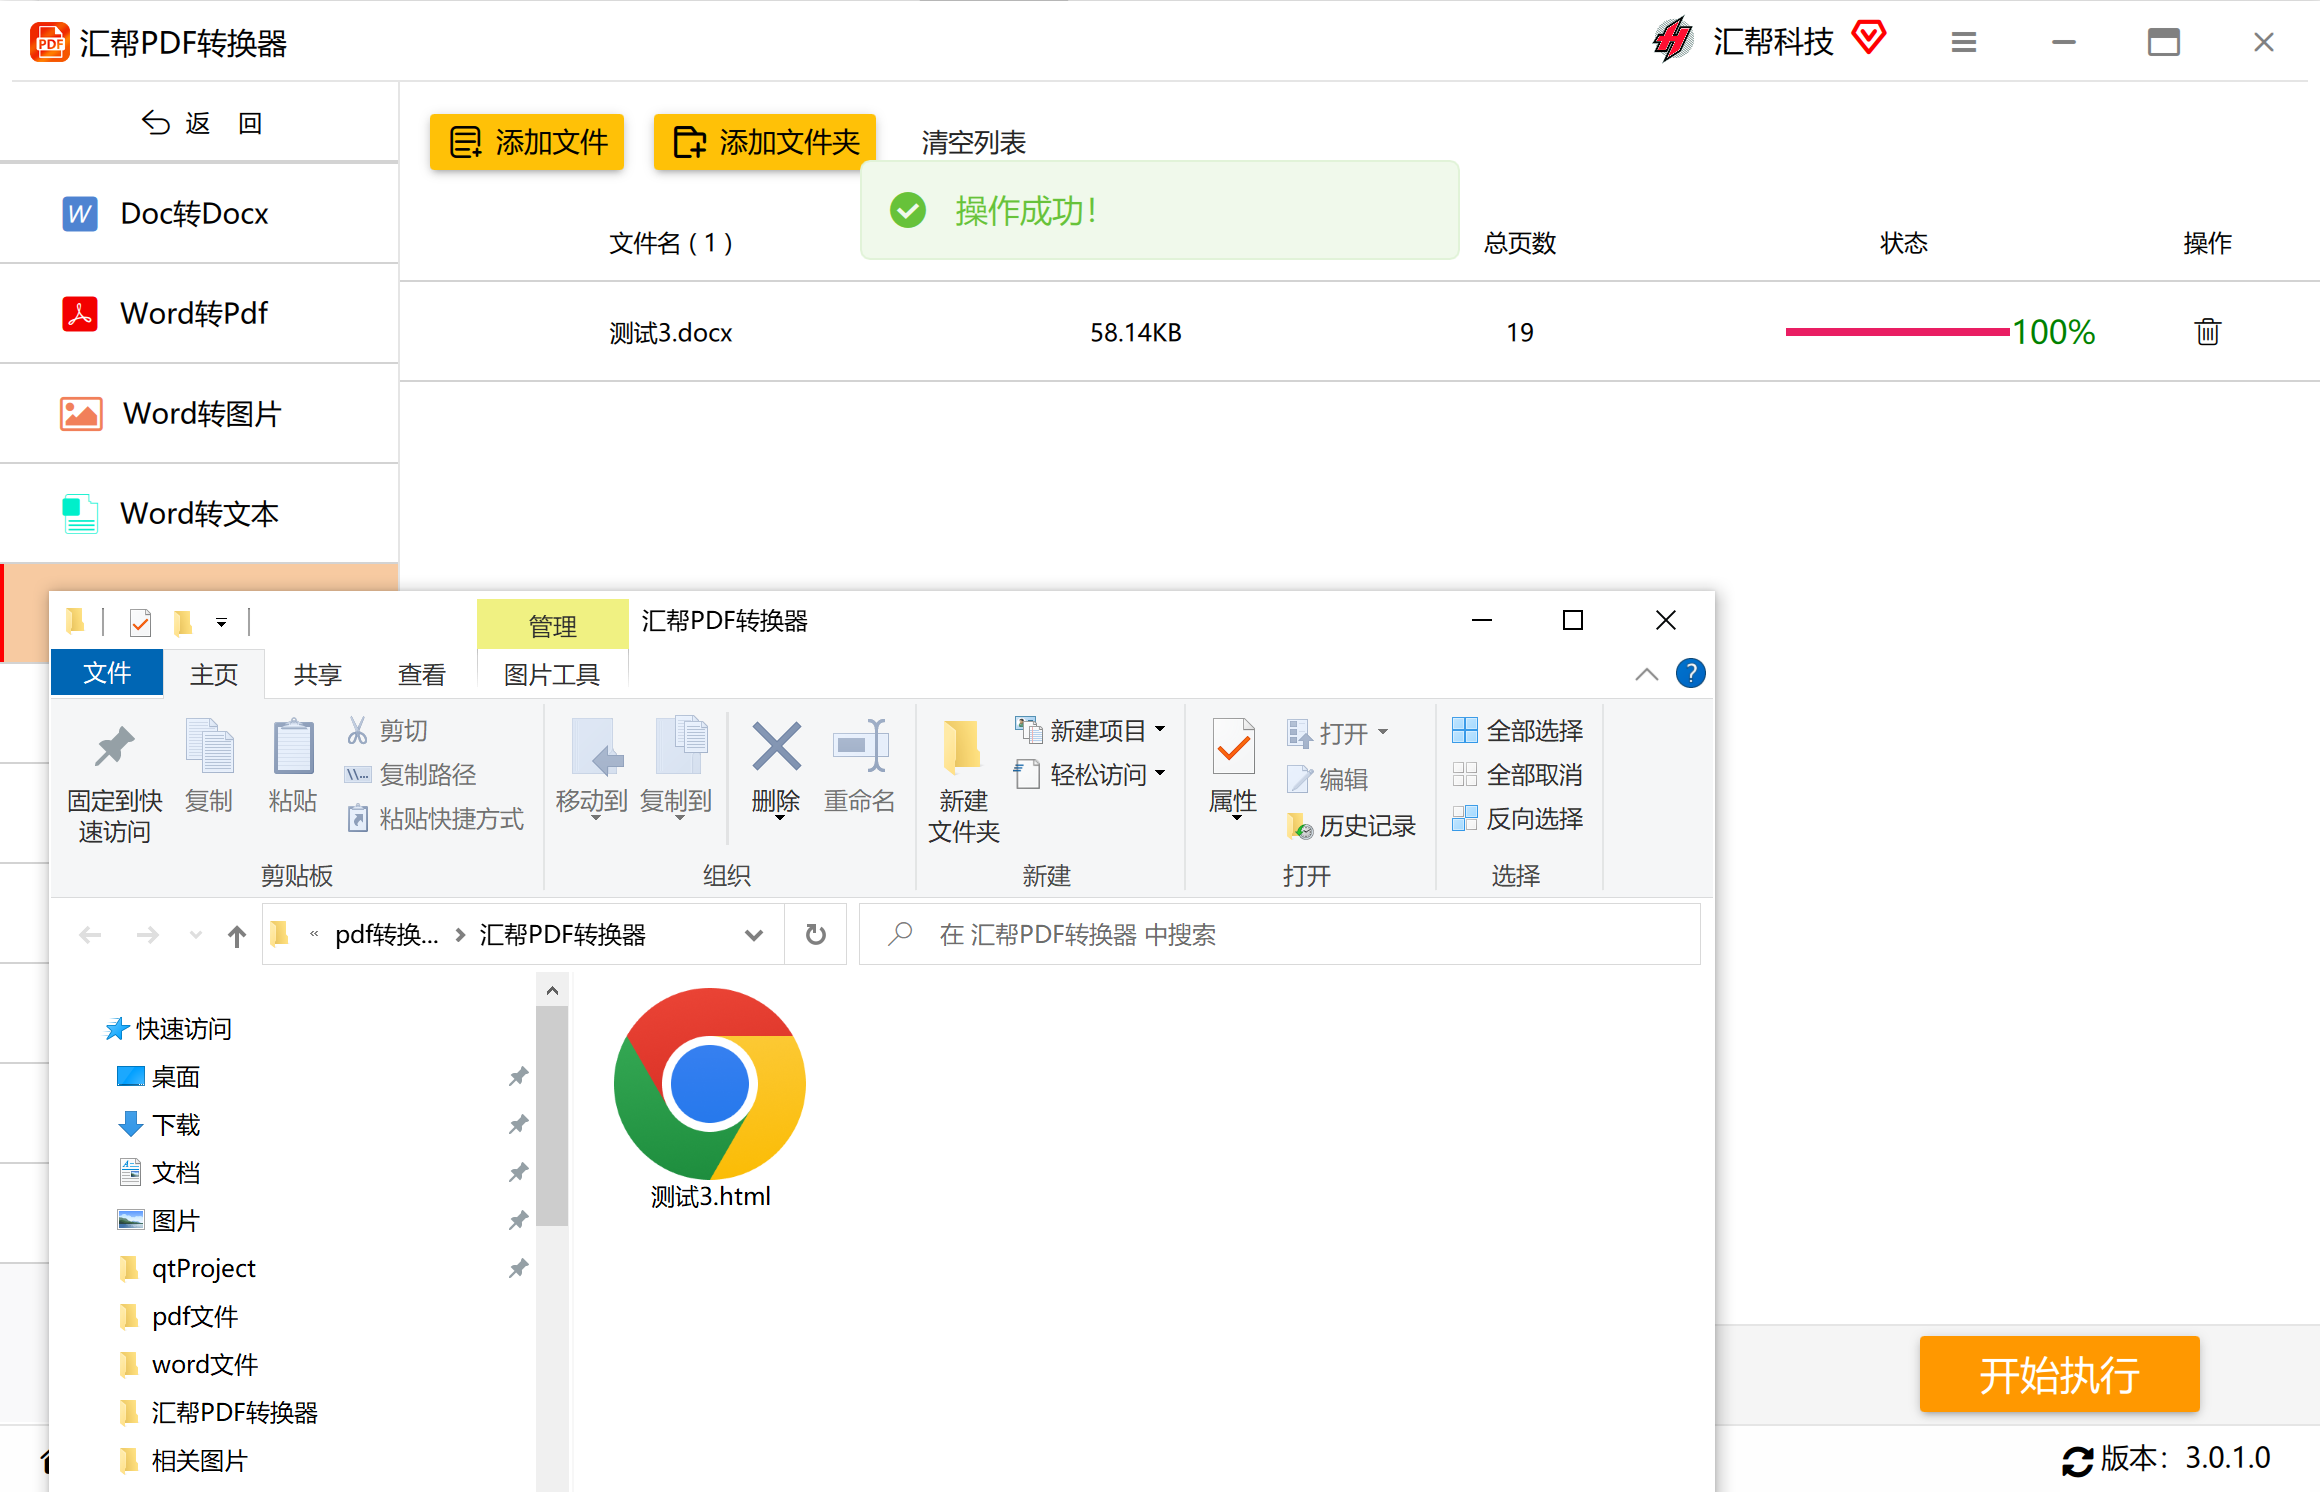
Task: Click the 删除 X icon
Action: coord(776,746)
